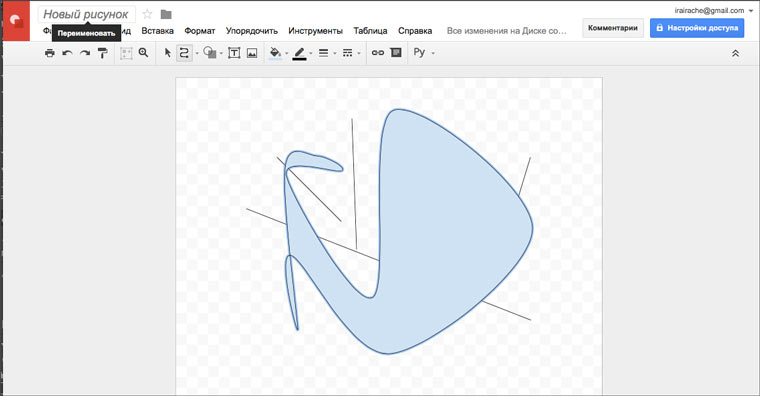Open the Google Drawings home logo
This screenshot has height=396, width=760.
point(16,21)
